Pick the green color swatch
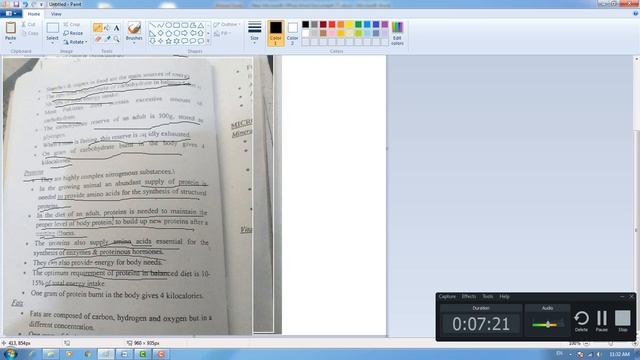This screenshot has height=360, width=640. pyautogui.click(x=358, y=24)
